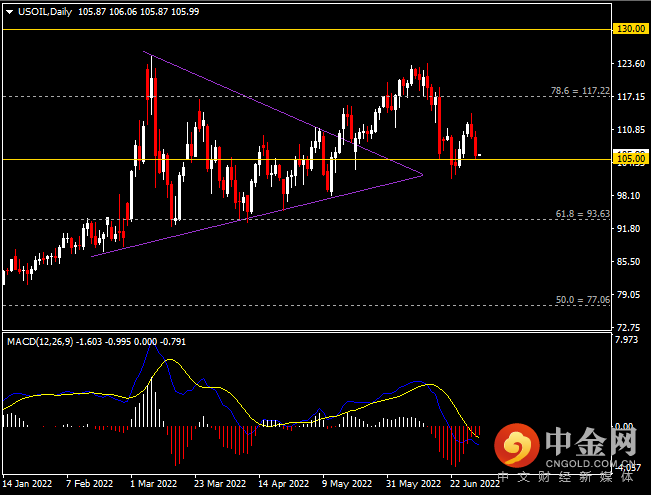
Task: Select the 9 May 2022 date label
Action: 347,484
